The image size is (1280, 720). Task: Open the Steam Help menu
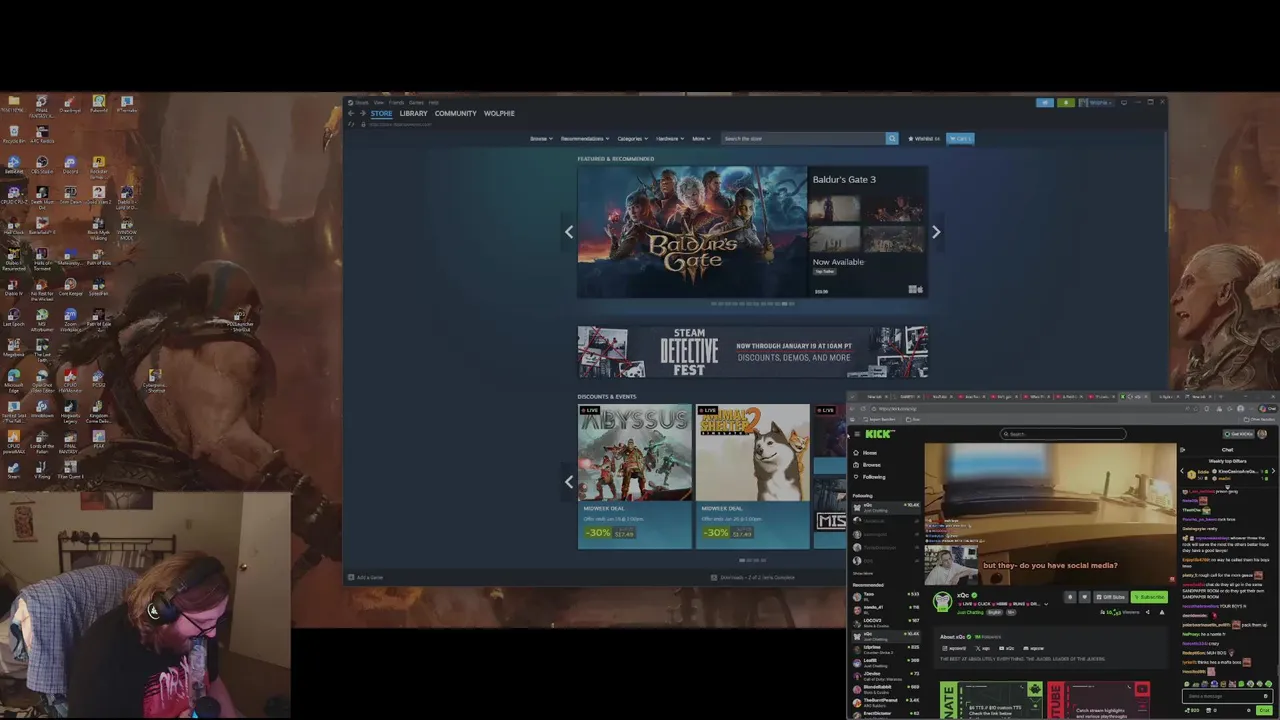(433, 102)
